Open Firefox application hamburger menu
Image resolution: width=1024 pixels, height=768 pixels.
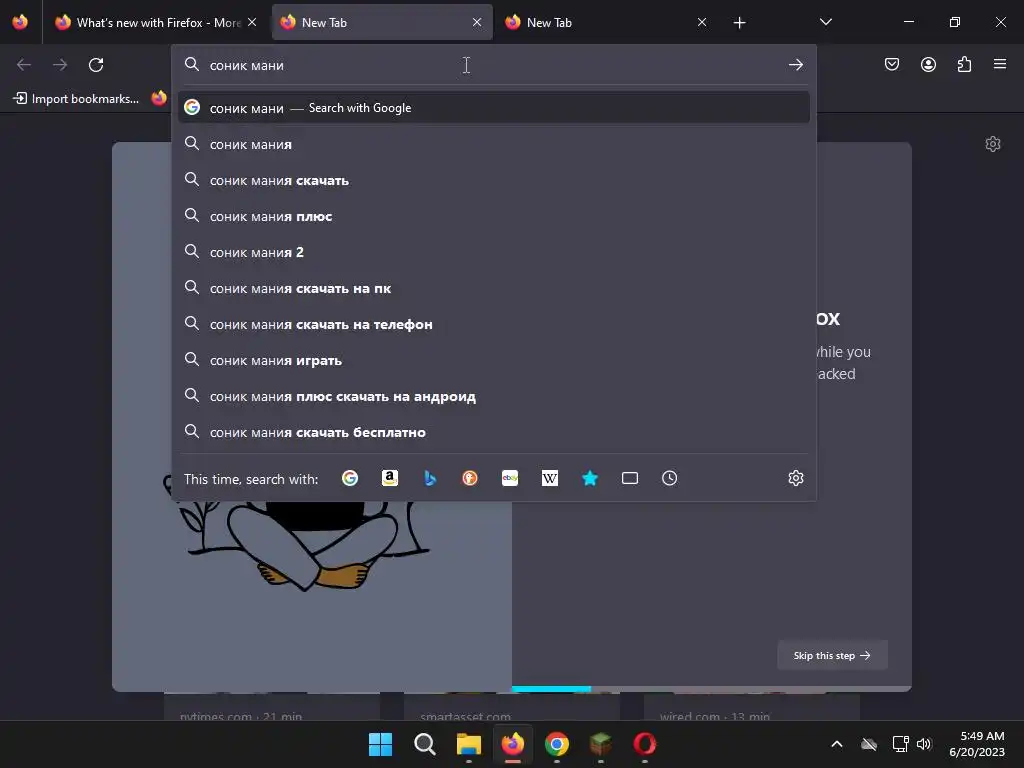tap(1000, 65)
